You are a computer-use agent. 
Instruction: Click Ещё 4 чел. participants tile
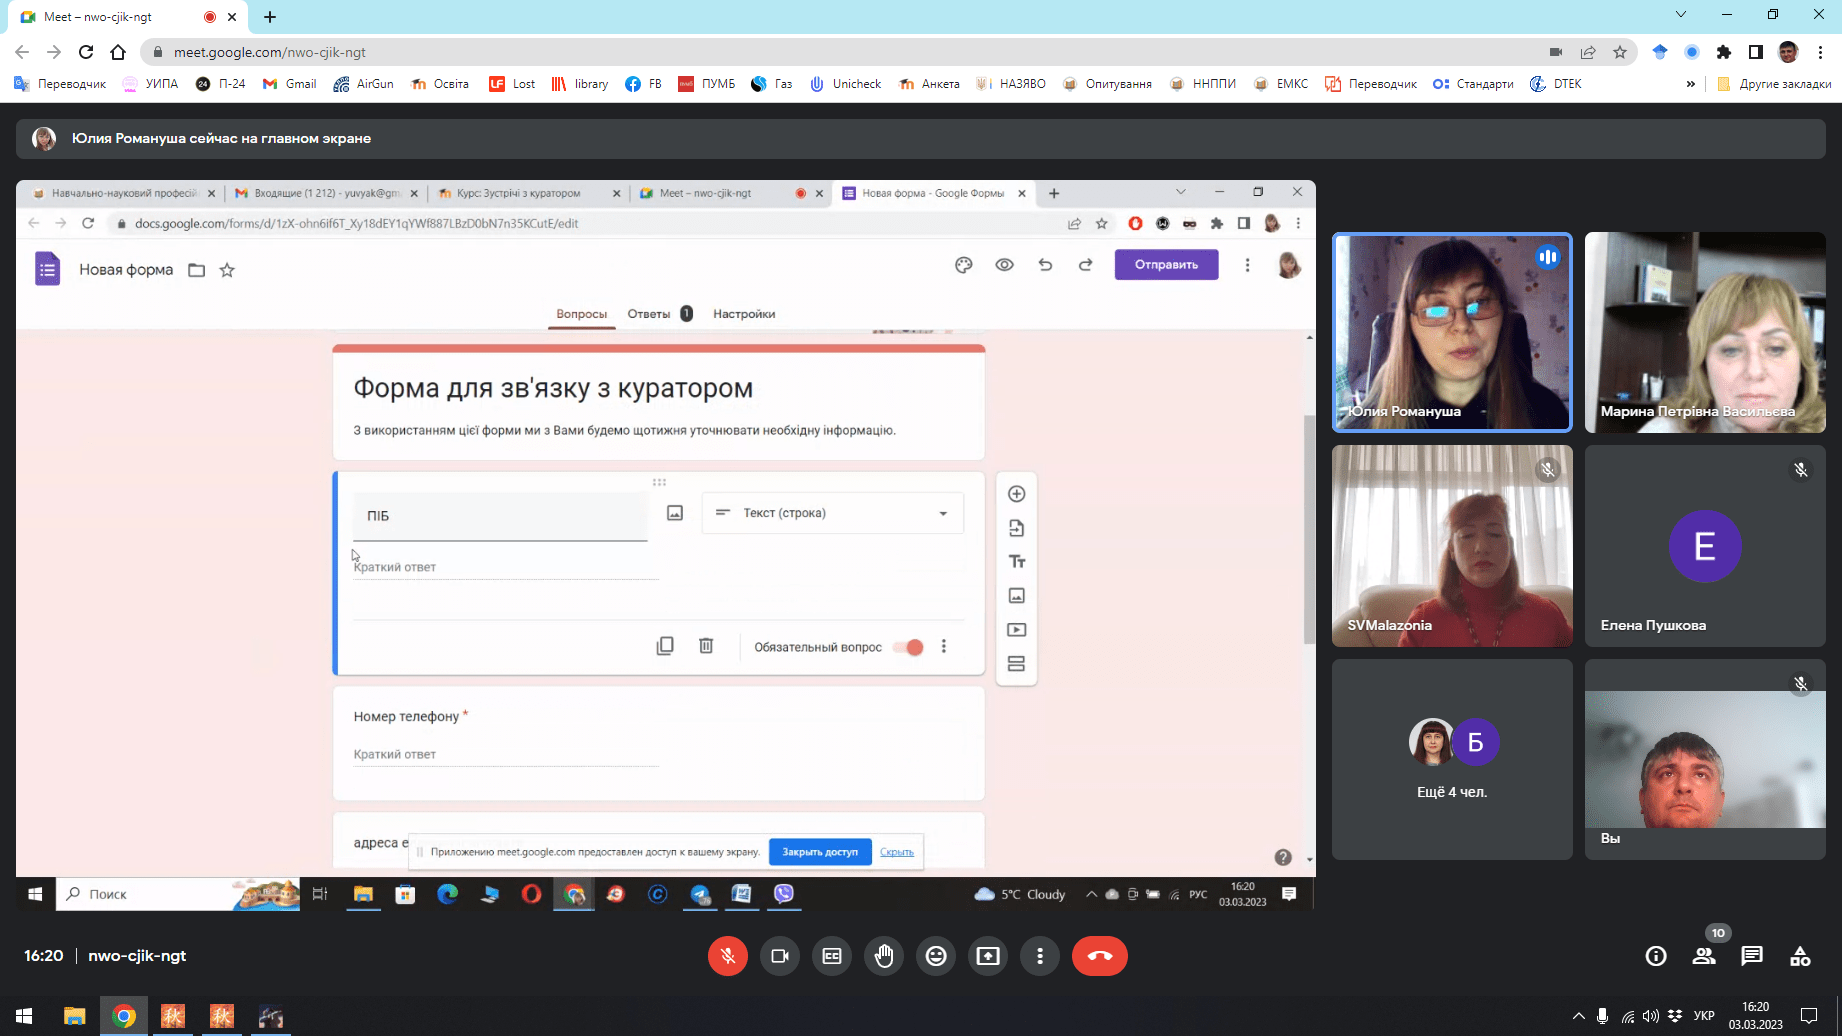pos(1452,759)
